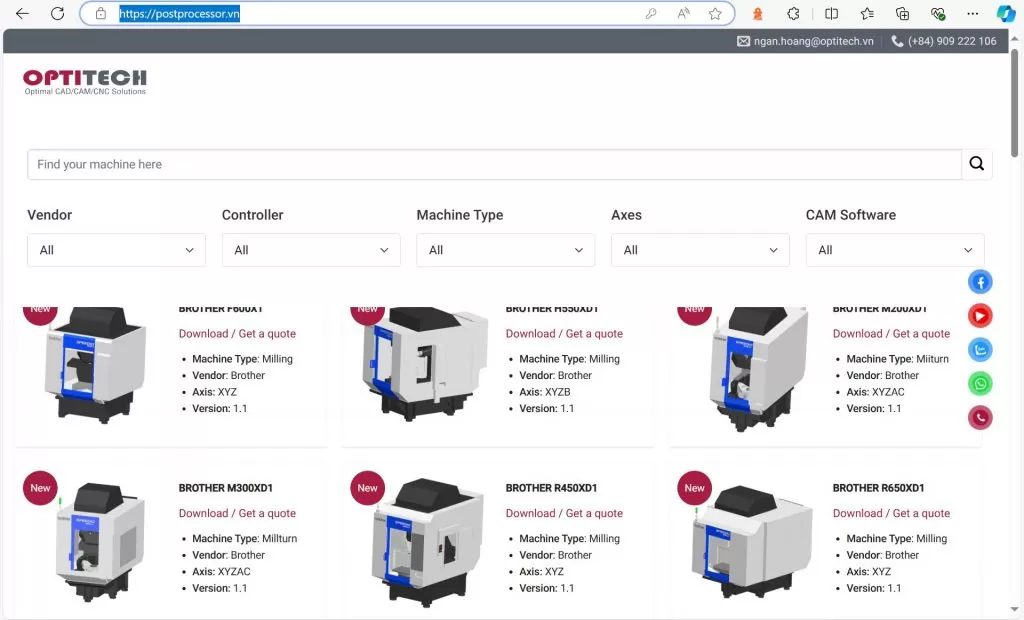Open the password key icon in address bar
The width and height of the screenshot is (1024, 620).
point(651,14)
